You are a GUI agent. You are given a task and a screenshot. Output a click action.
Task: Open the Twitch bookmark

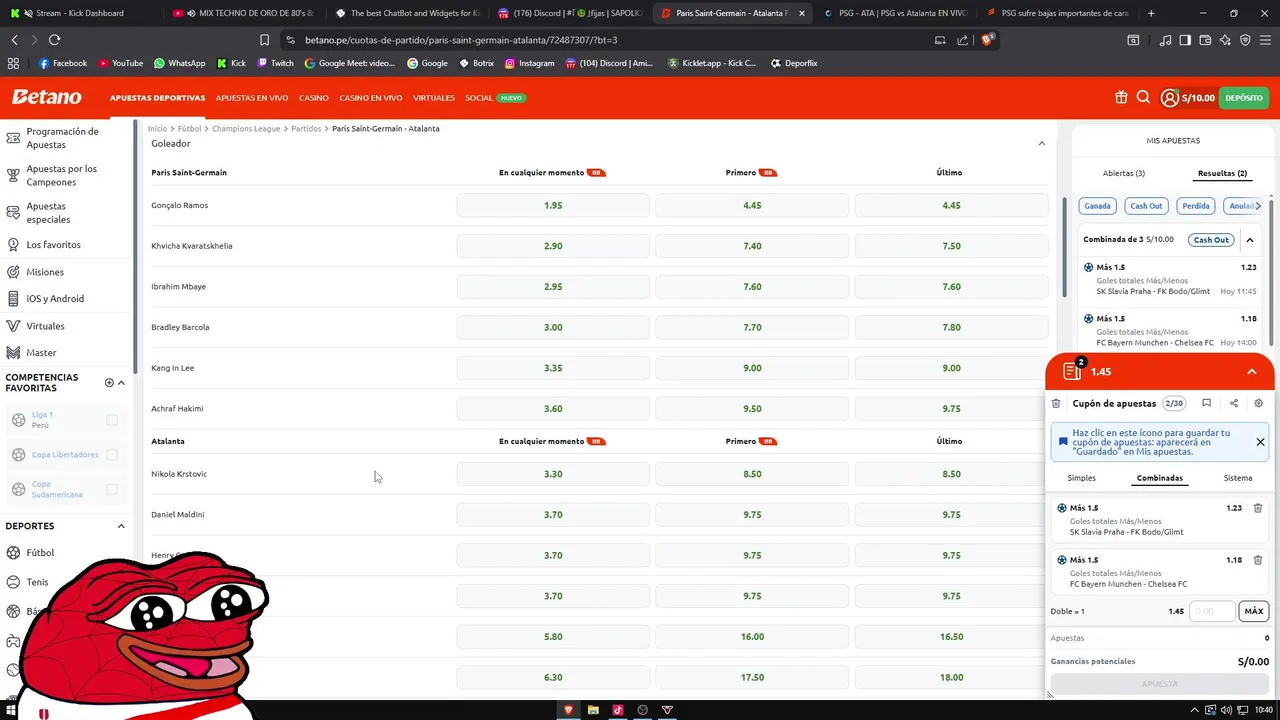pyautogui.click(x=275, y=63)
